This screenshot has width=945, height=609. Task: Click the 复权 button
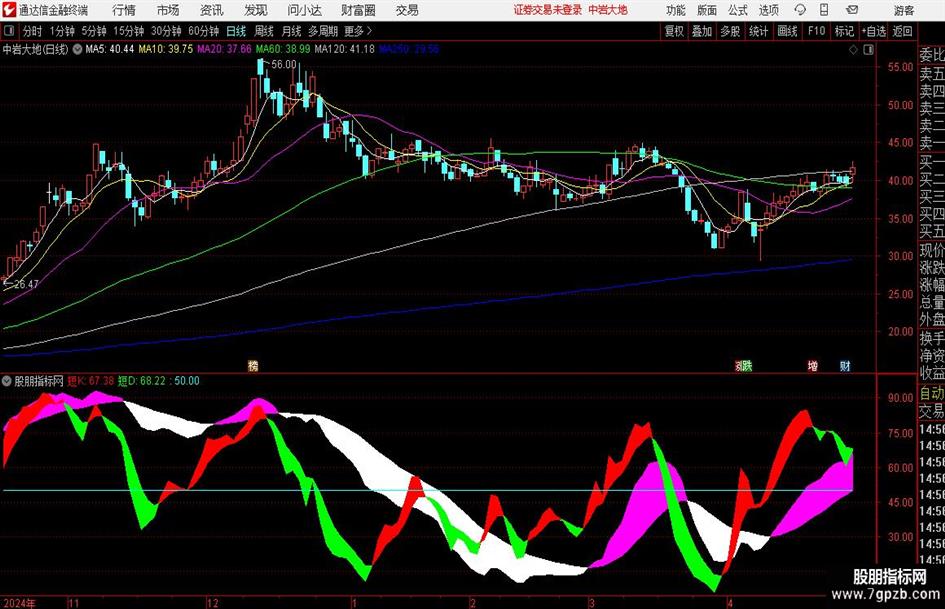pos(674,31)
